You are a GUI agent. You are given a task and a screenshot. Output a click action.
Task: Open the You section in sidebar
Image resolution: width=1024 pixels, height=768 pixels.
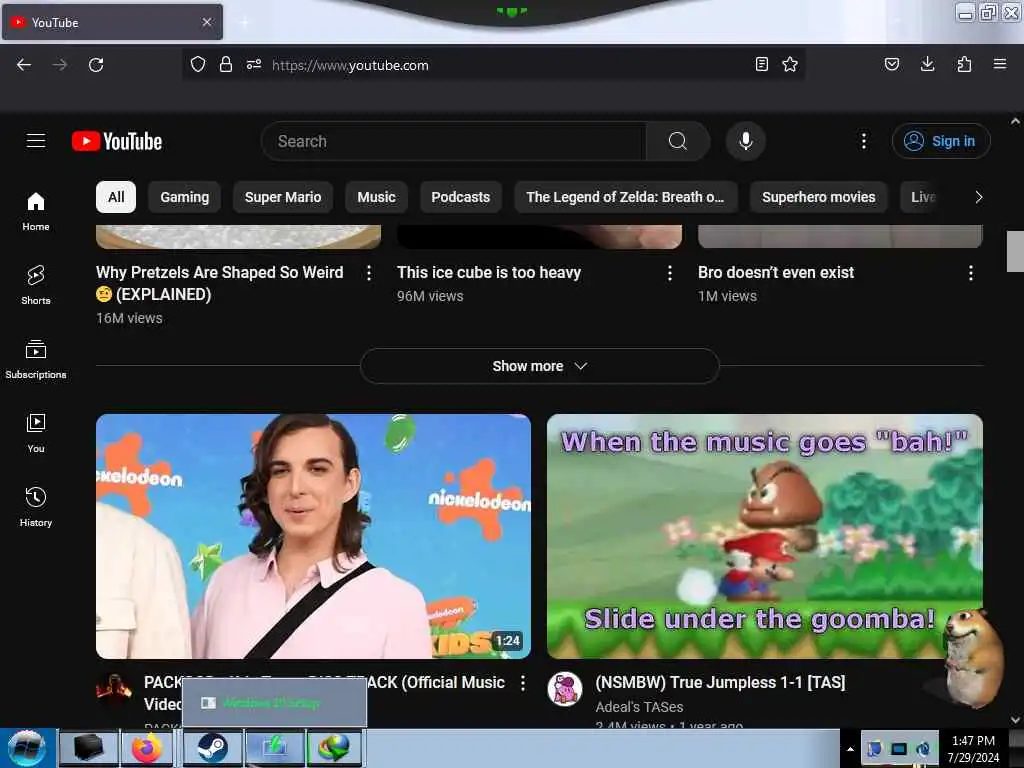pos(36,433)
